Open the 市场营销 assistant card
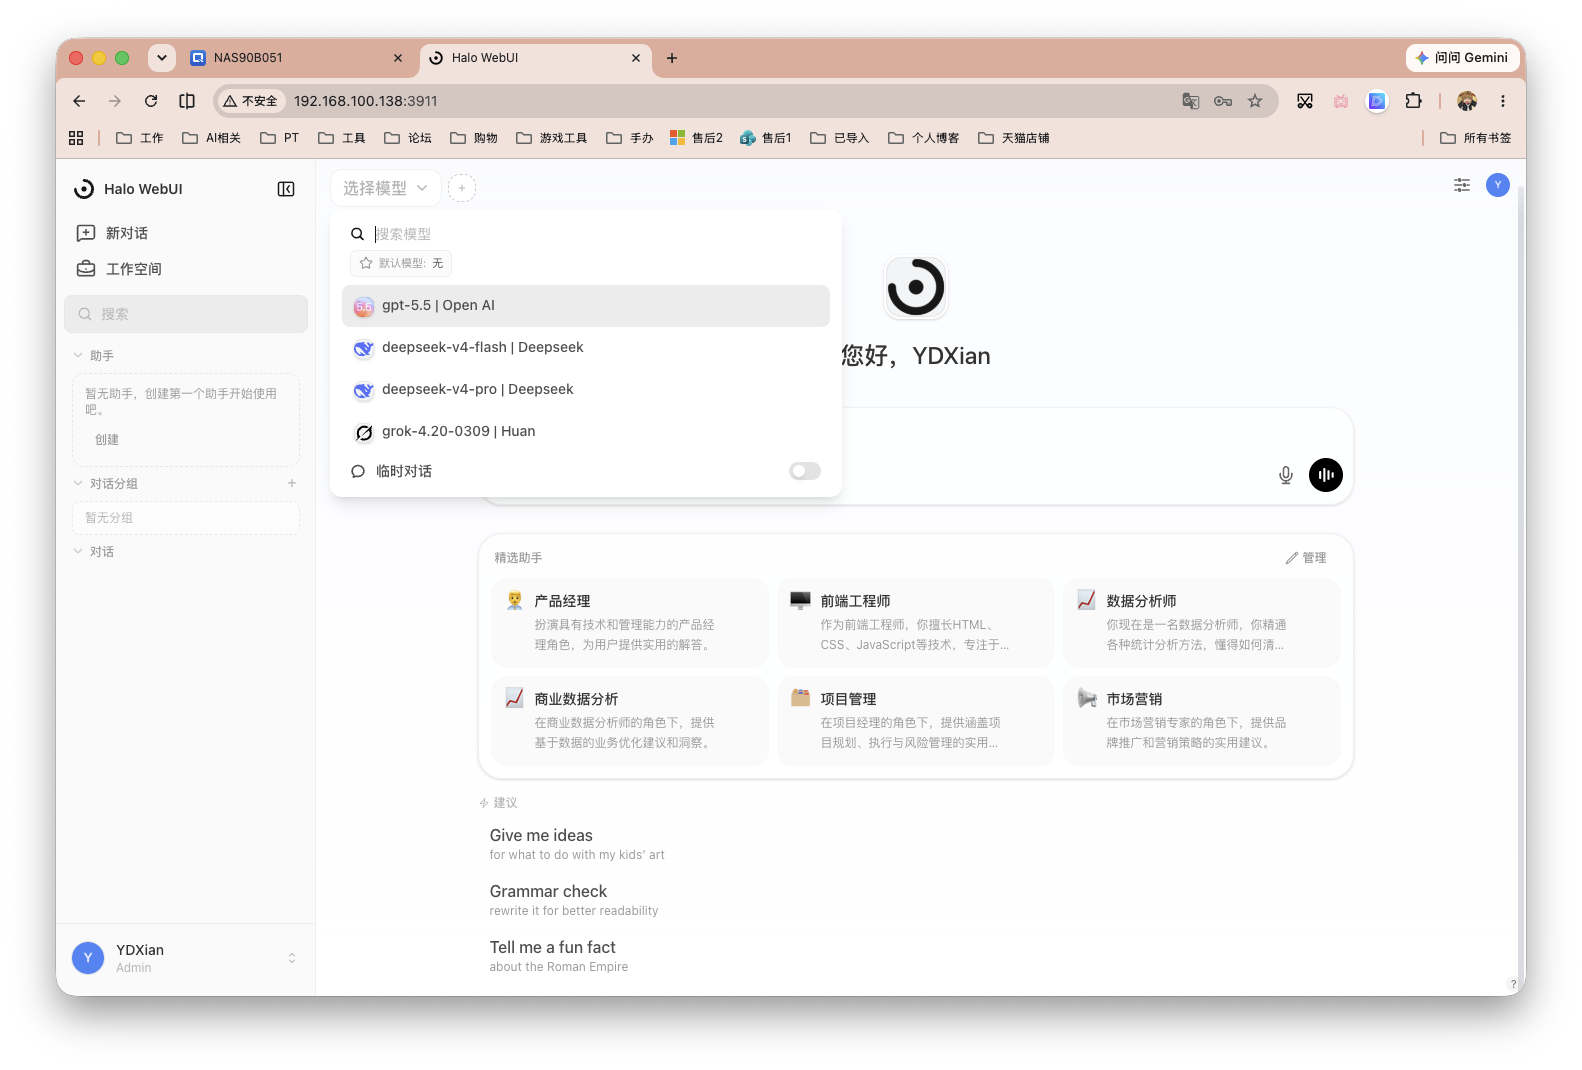The height and width of the screenshot is (1070, 1582). coord(1202,721)
